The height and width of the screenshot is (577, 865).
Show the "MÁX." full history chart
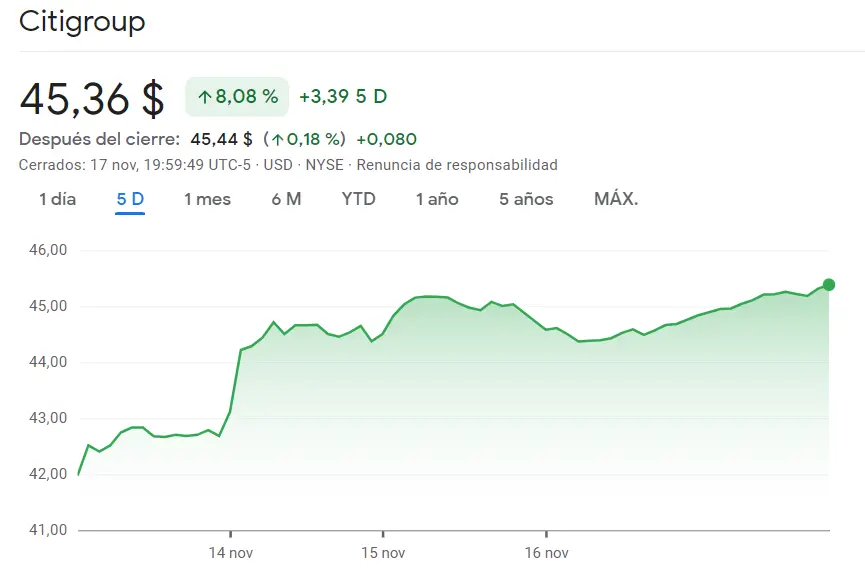tap(616, 199)
